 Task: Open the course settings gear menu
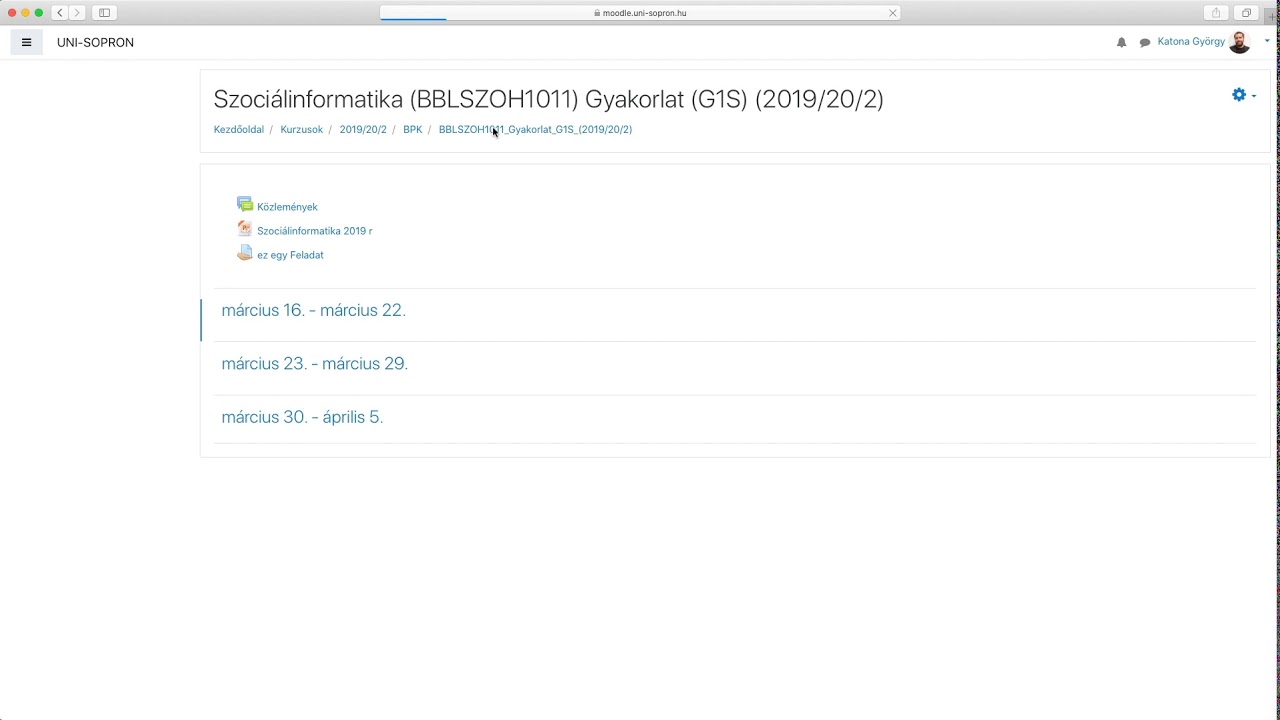[x=1244, y=95]
